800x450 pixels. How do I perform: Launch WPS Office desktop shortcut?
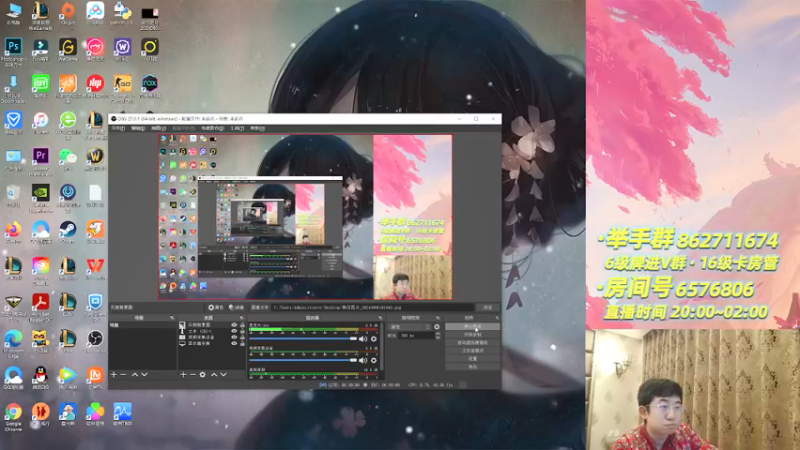[95, 266]
